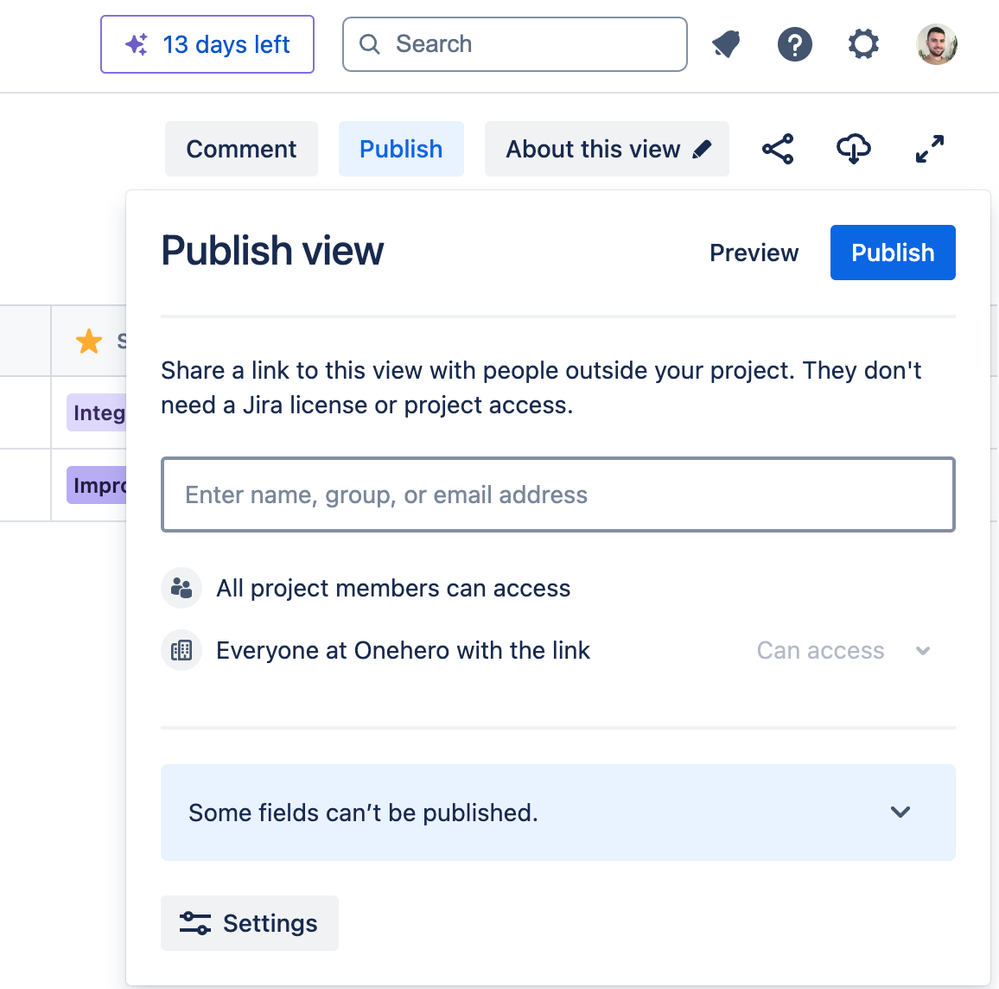Click the Preview button
This screenshot has width=999, height=989.
click(x=754, y=252)
